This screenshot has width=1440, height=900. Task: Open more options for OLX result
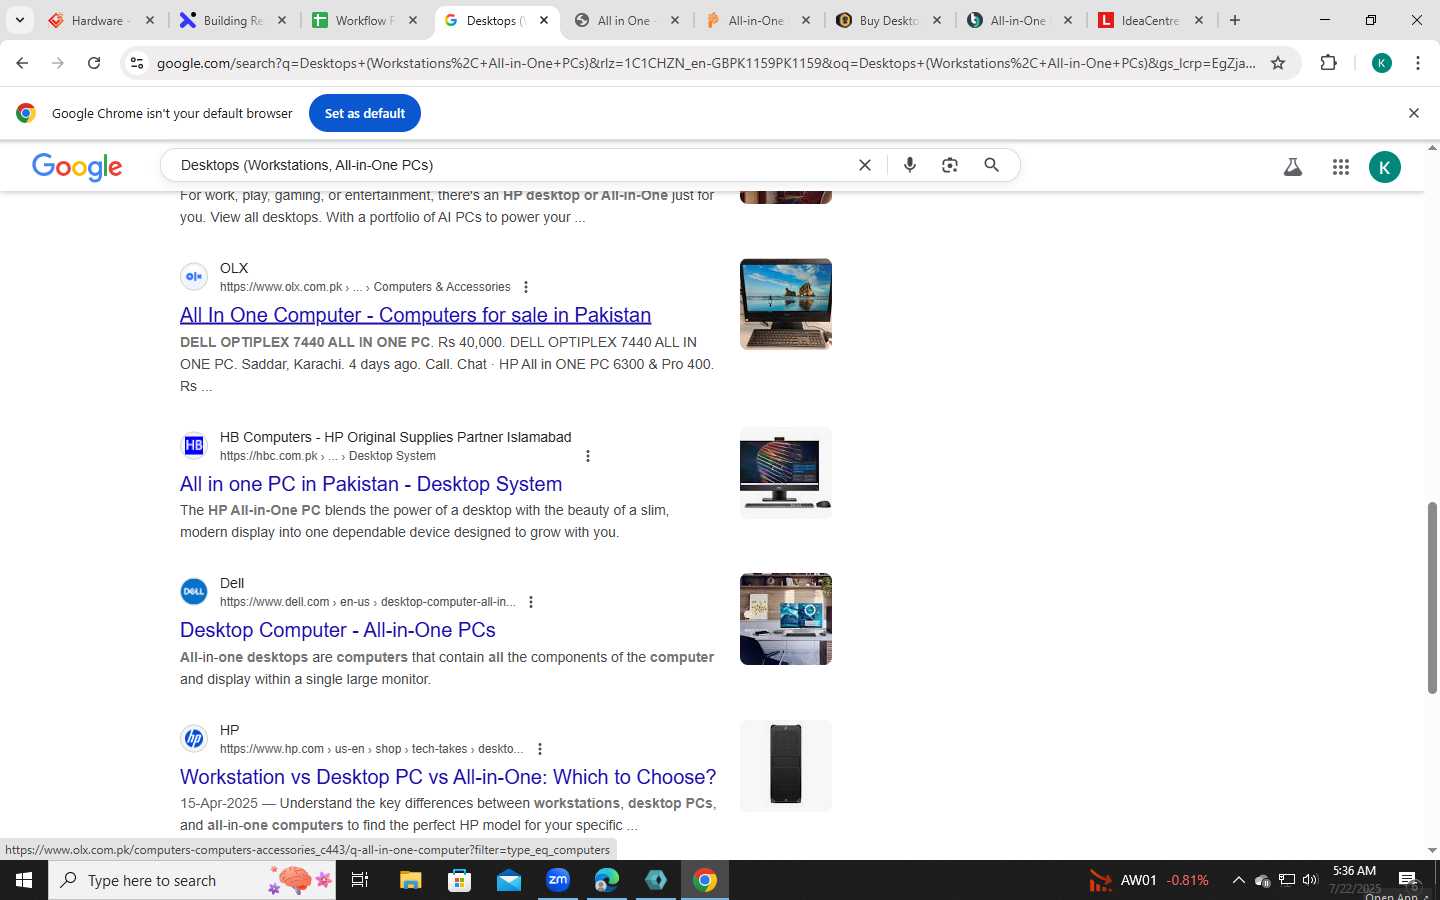coord(526,287)
